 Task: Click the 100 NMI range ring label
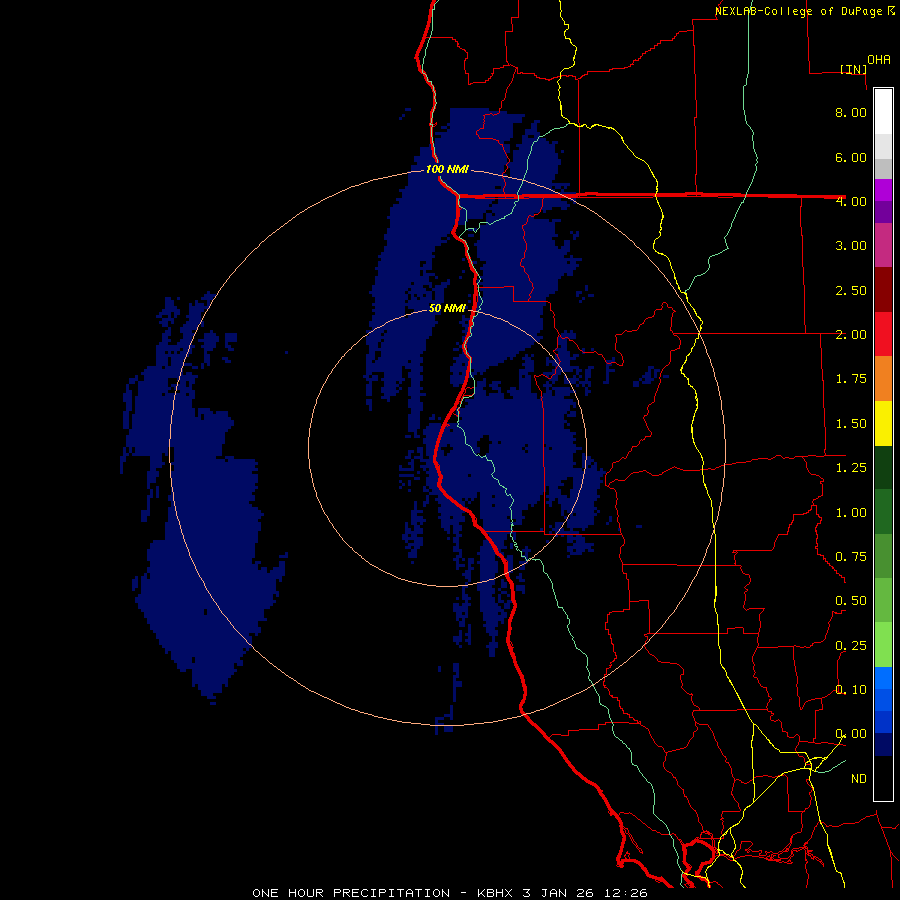(447, 169)
